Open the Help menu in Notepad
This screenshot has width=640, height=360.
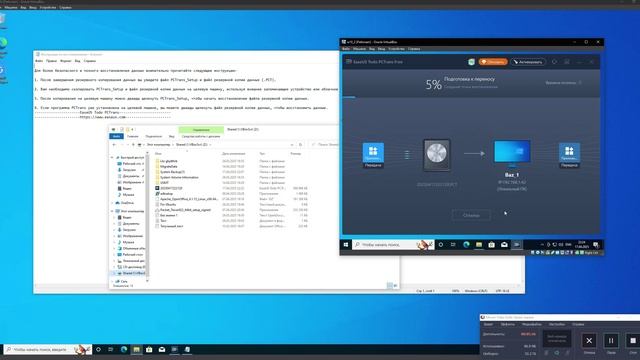[90, 61]
